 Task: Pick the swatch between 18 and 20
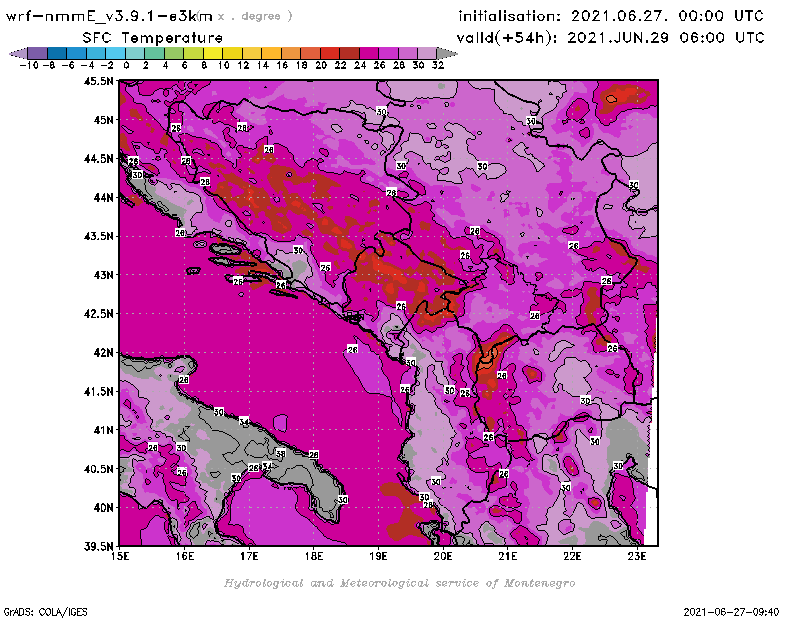tap(310, 53)
